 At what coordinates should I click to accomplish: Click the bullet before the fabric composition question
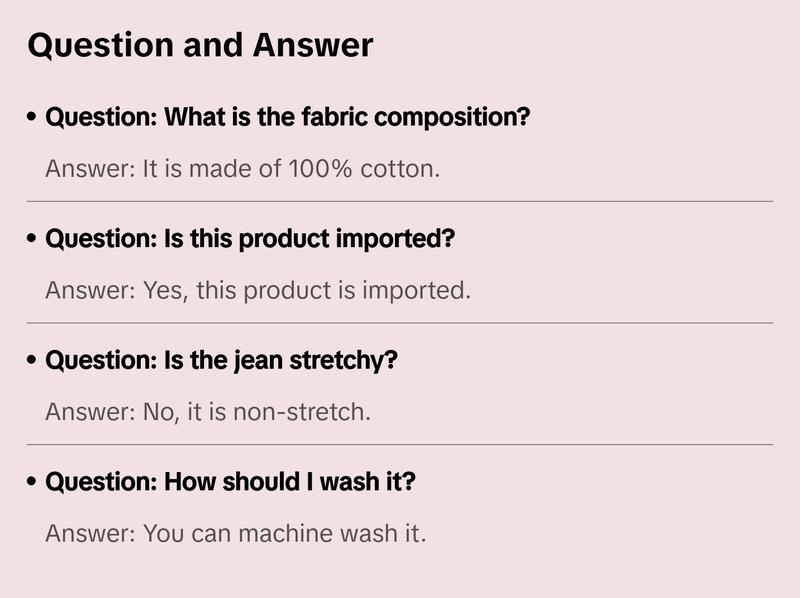tap(33, 118)
